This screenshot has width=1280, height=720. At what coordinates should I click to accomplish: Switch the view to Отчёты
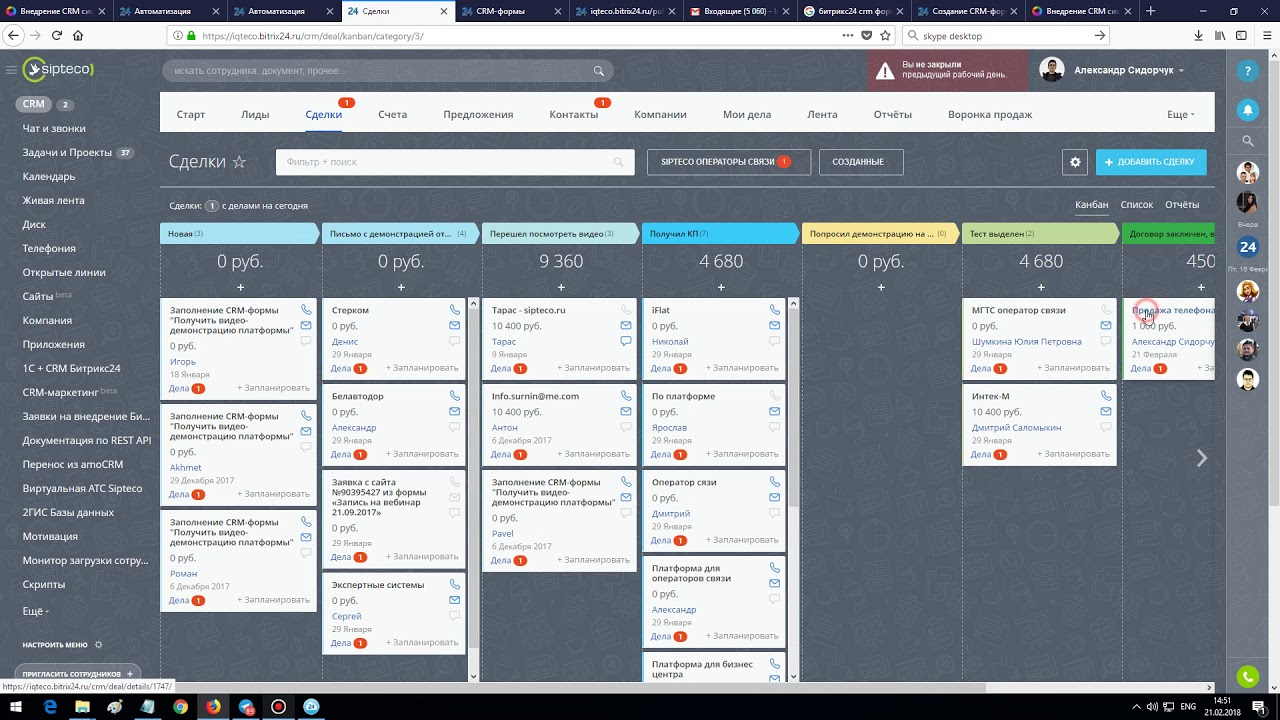coord(1182,205)
